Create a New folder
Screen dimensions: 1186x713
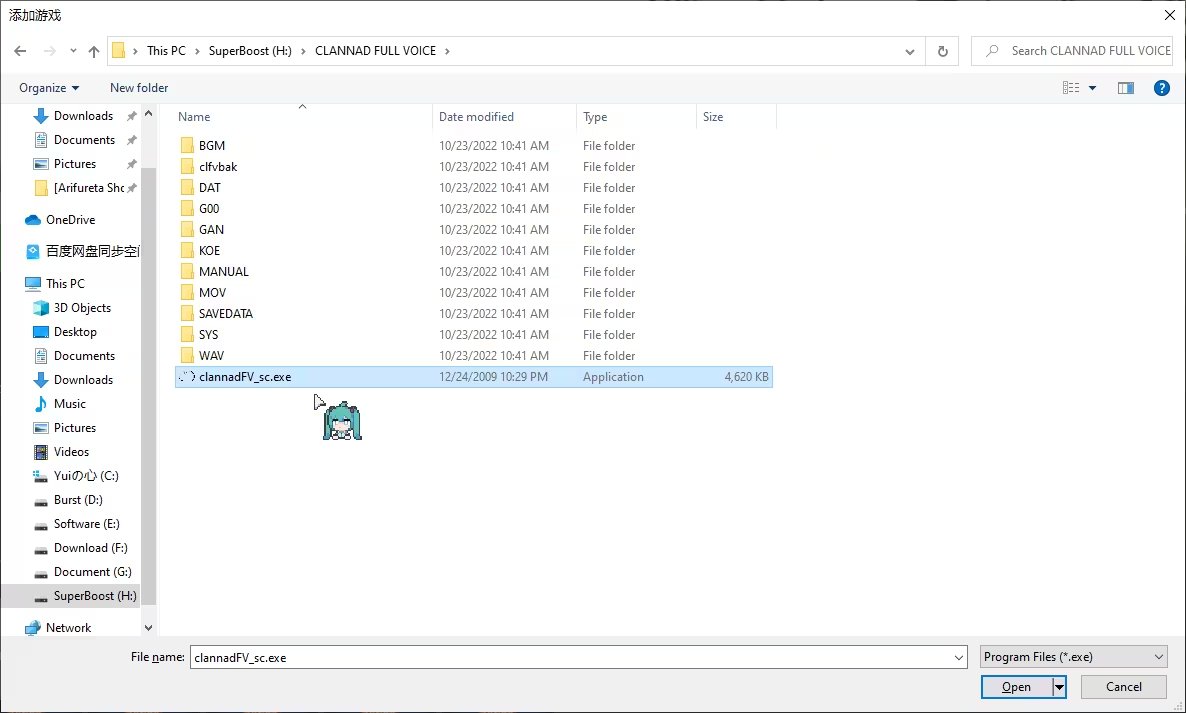coord(139,88)
